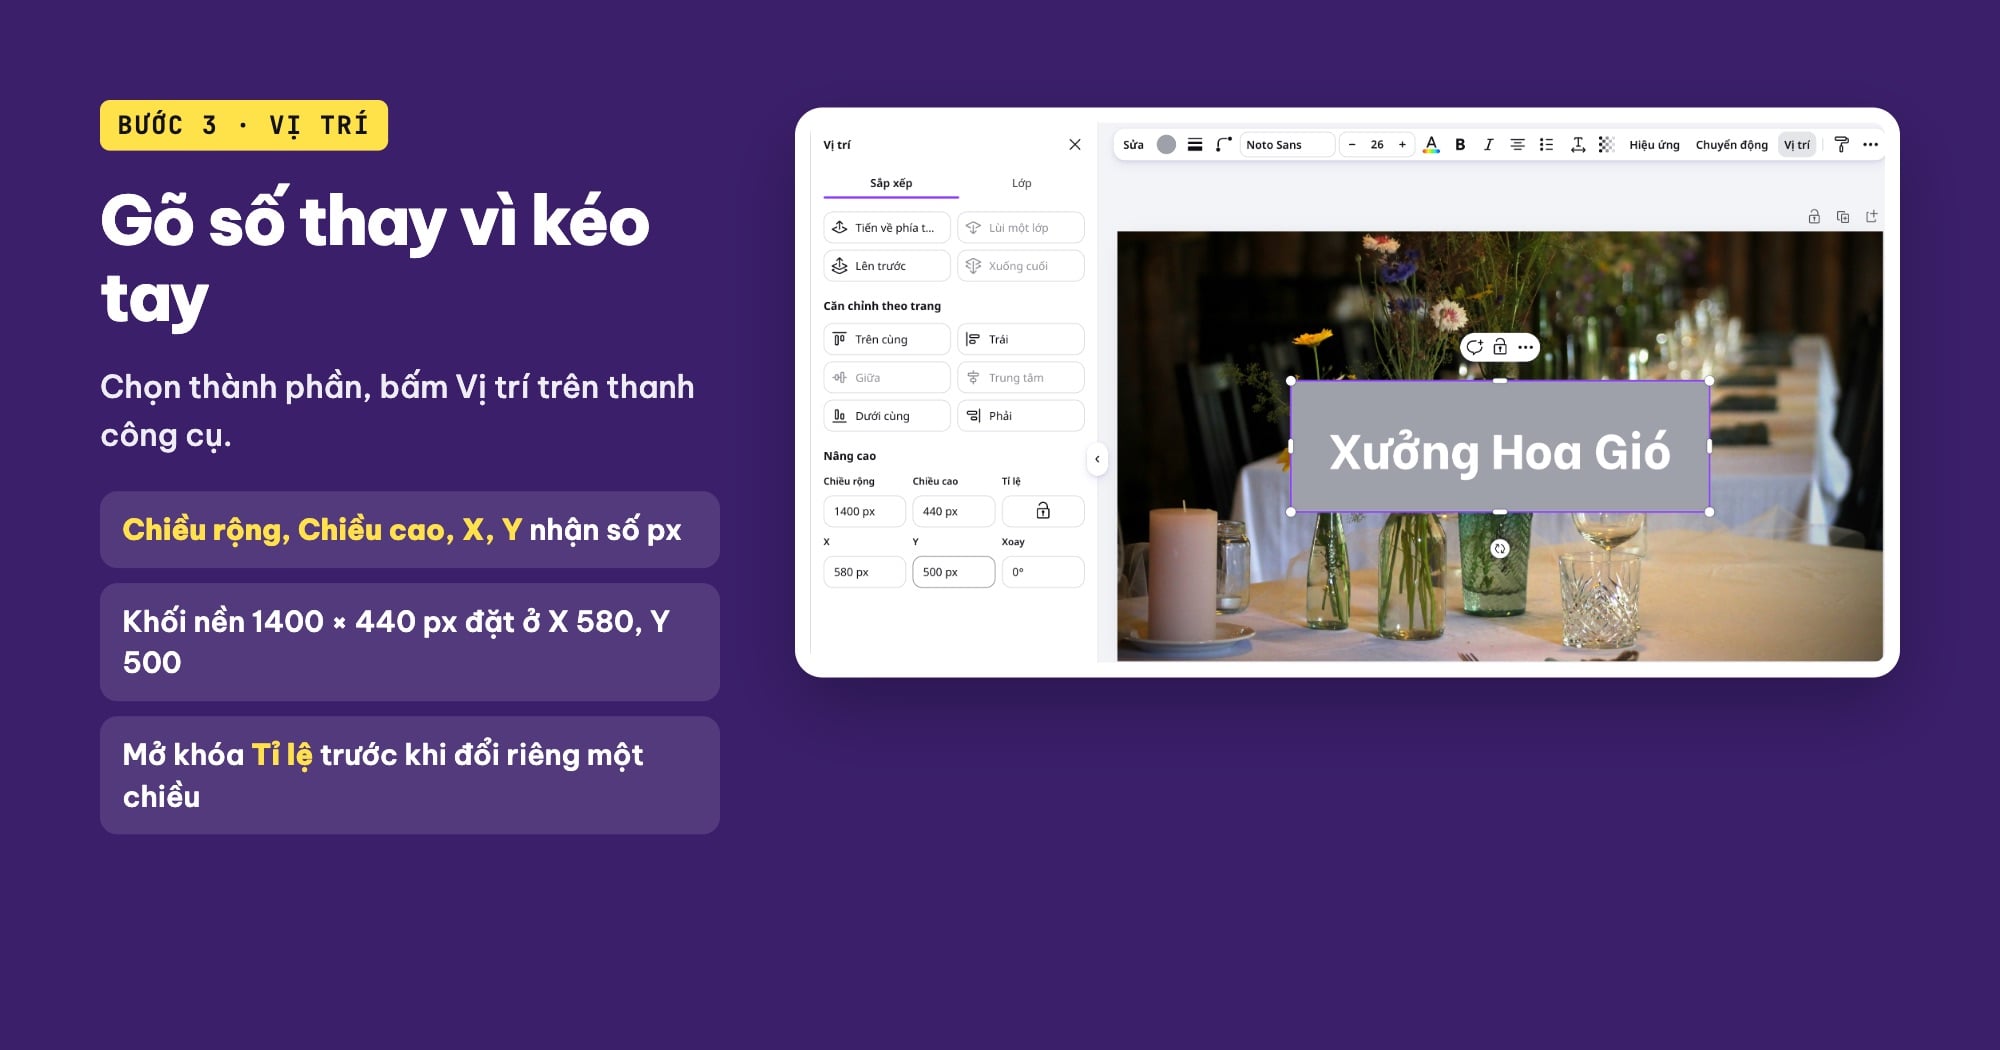Click Lùi một lớp button
2000x1050 pixels.
pyautogui.click(x=1021, y=228)
